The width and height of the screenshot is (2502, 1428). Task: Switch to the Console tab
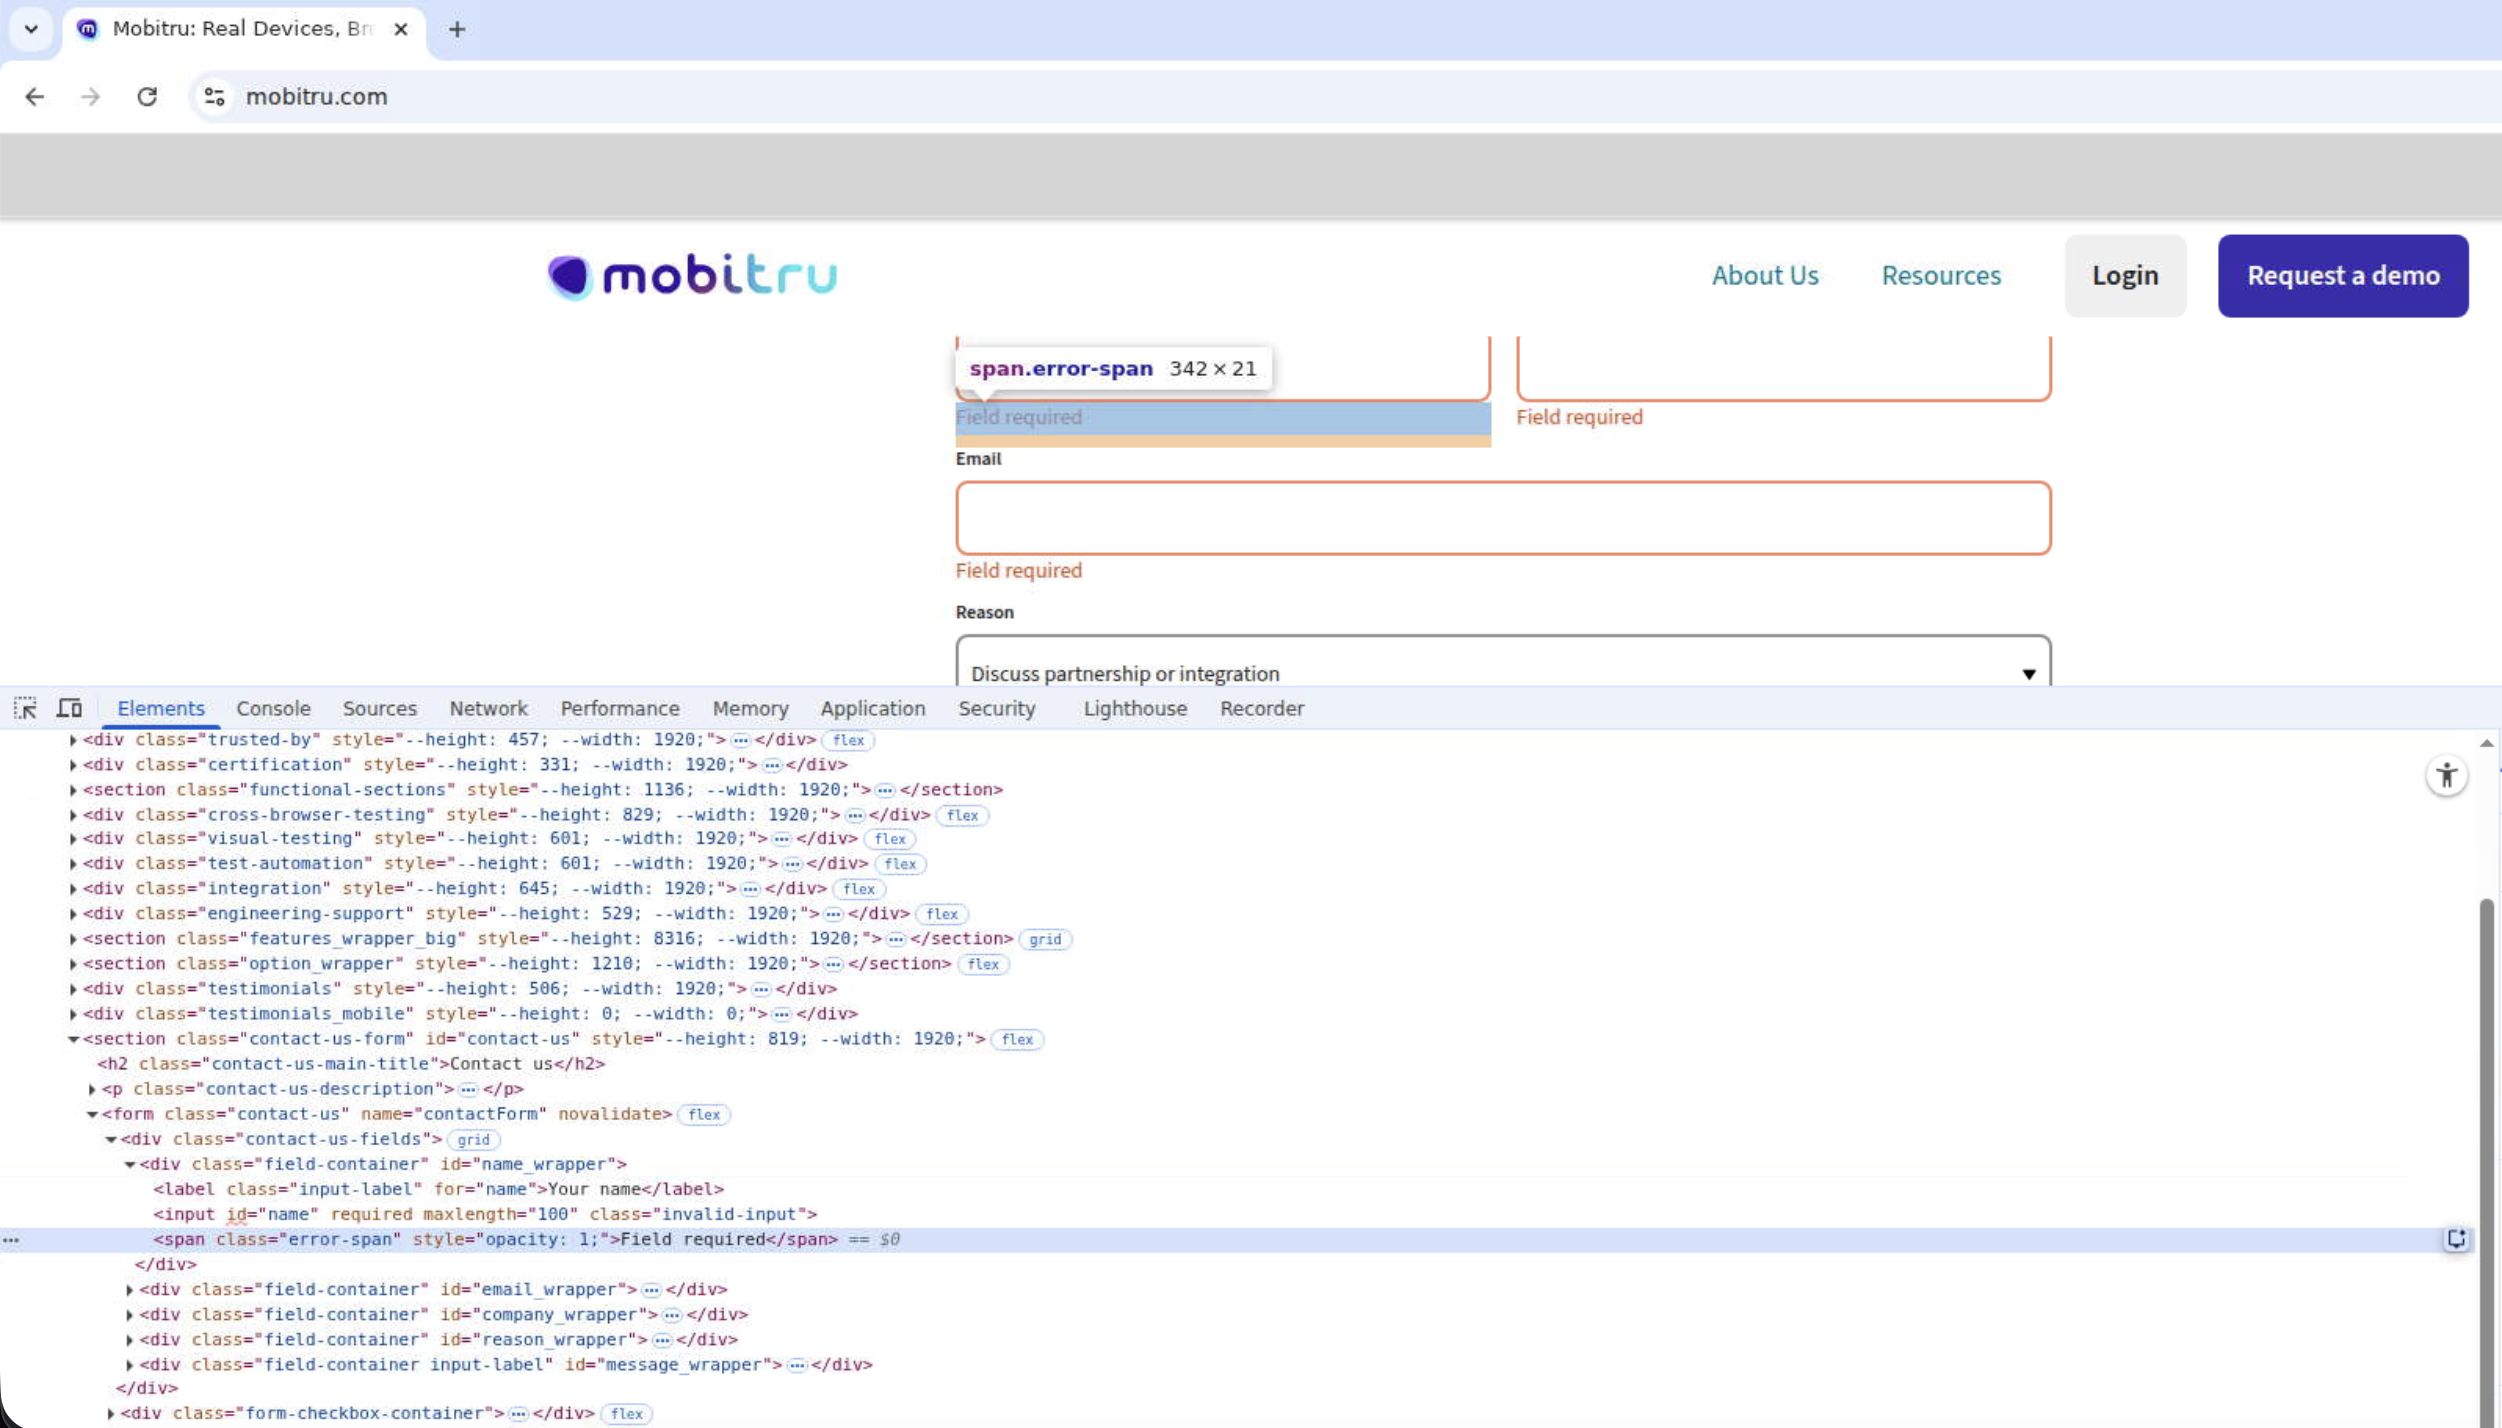273,708
